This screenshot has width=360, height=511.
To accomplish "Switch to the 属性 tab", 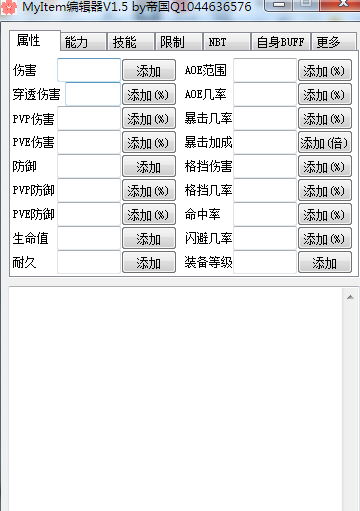I will (x=35, y=41).
